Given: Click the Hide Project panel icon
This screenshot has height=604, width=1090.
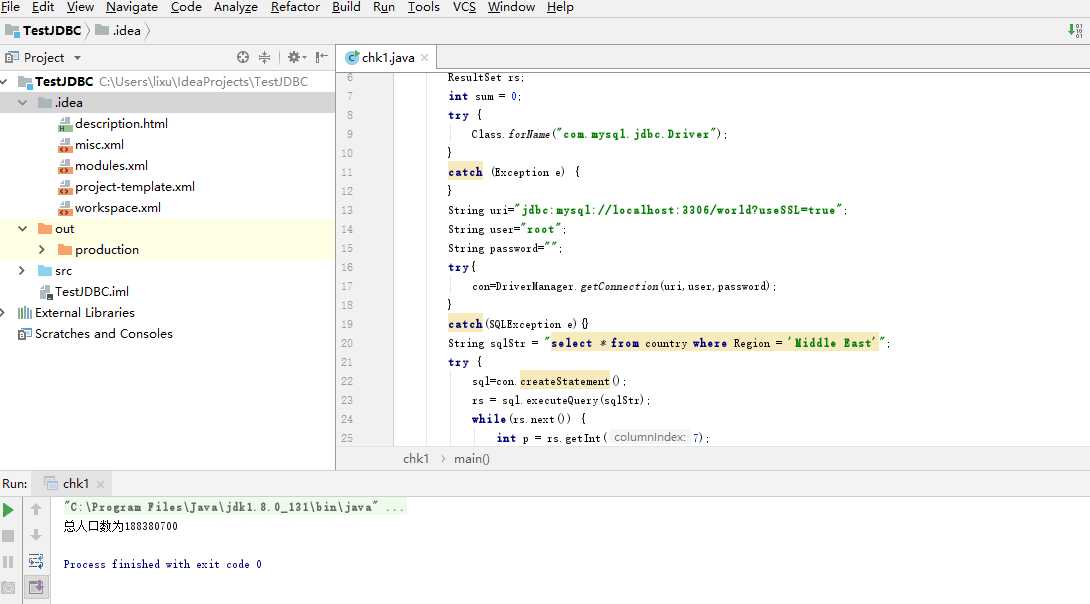Looking at the screenshot, I should click(321, 57).
